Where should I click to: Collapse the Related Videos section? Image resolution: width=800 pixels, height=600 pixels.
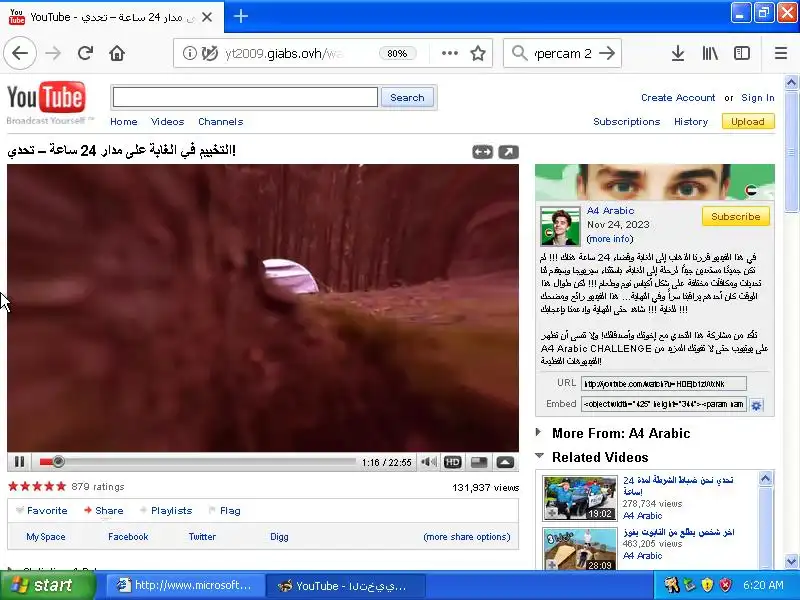(x=600, y=457)
